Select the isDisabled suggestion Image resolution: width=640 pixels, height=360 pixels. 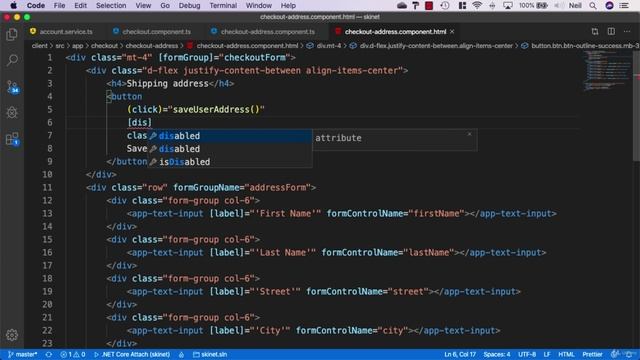click(230, 162)
